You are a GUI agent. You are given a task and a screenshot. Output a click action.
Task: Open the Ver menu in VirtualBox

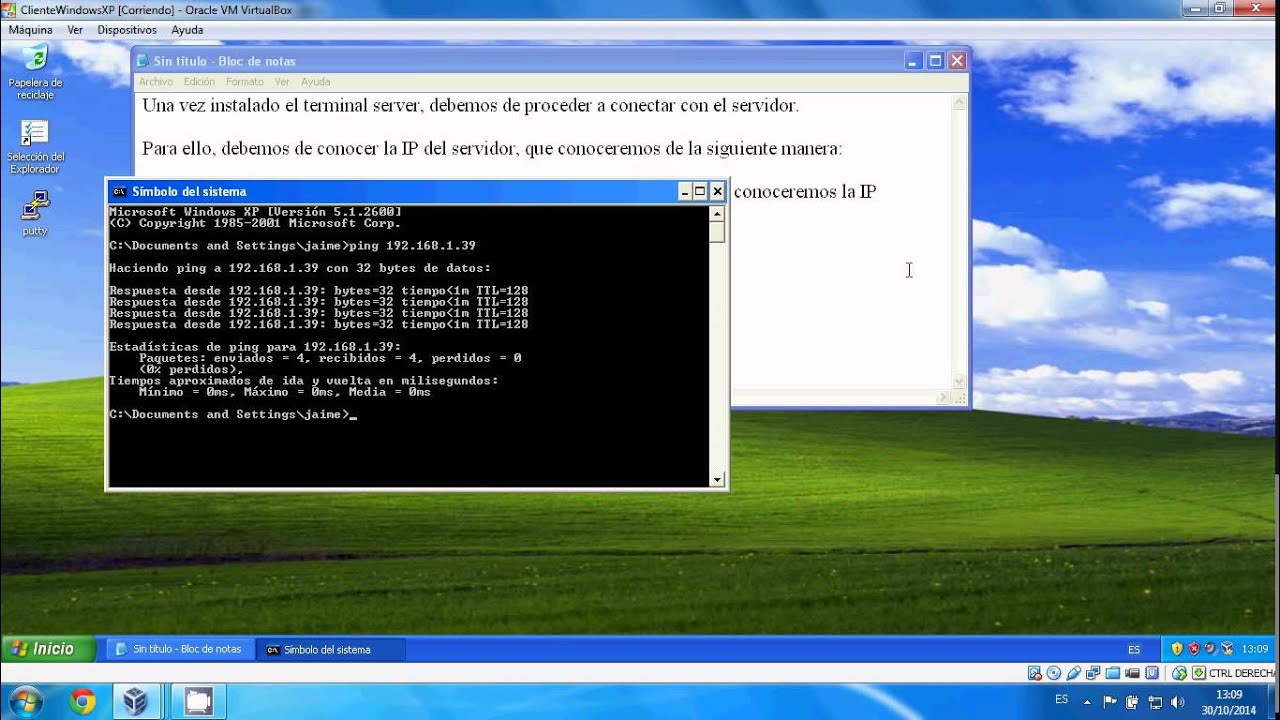pos(75,30)
